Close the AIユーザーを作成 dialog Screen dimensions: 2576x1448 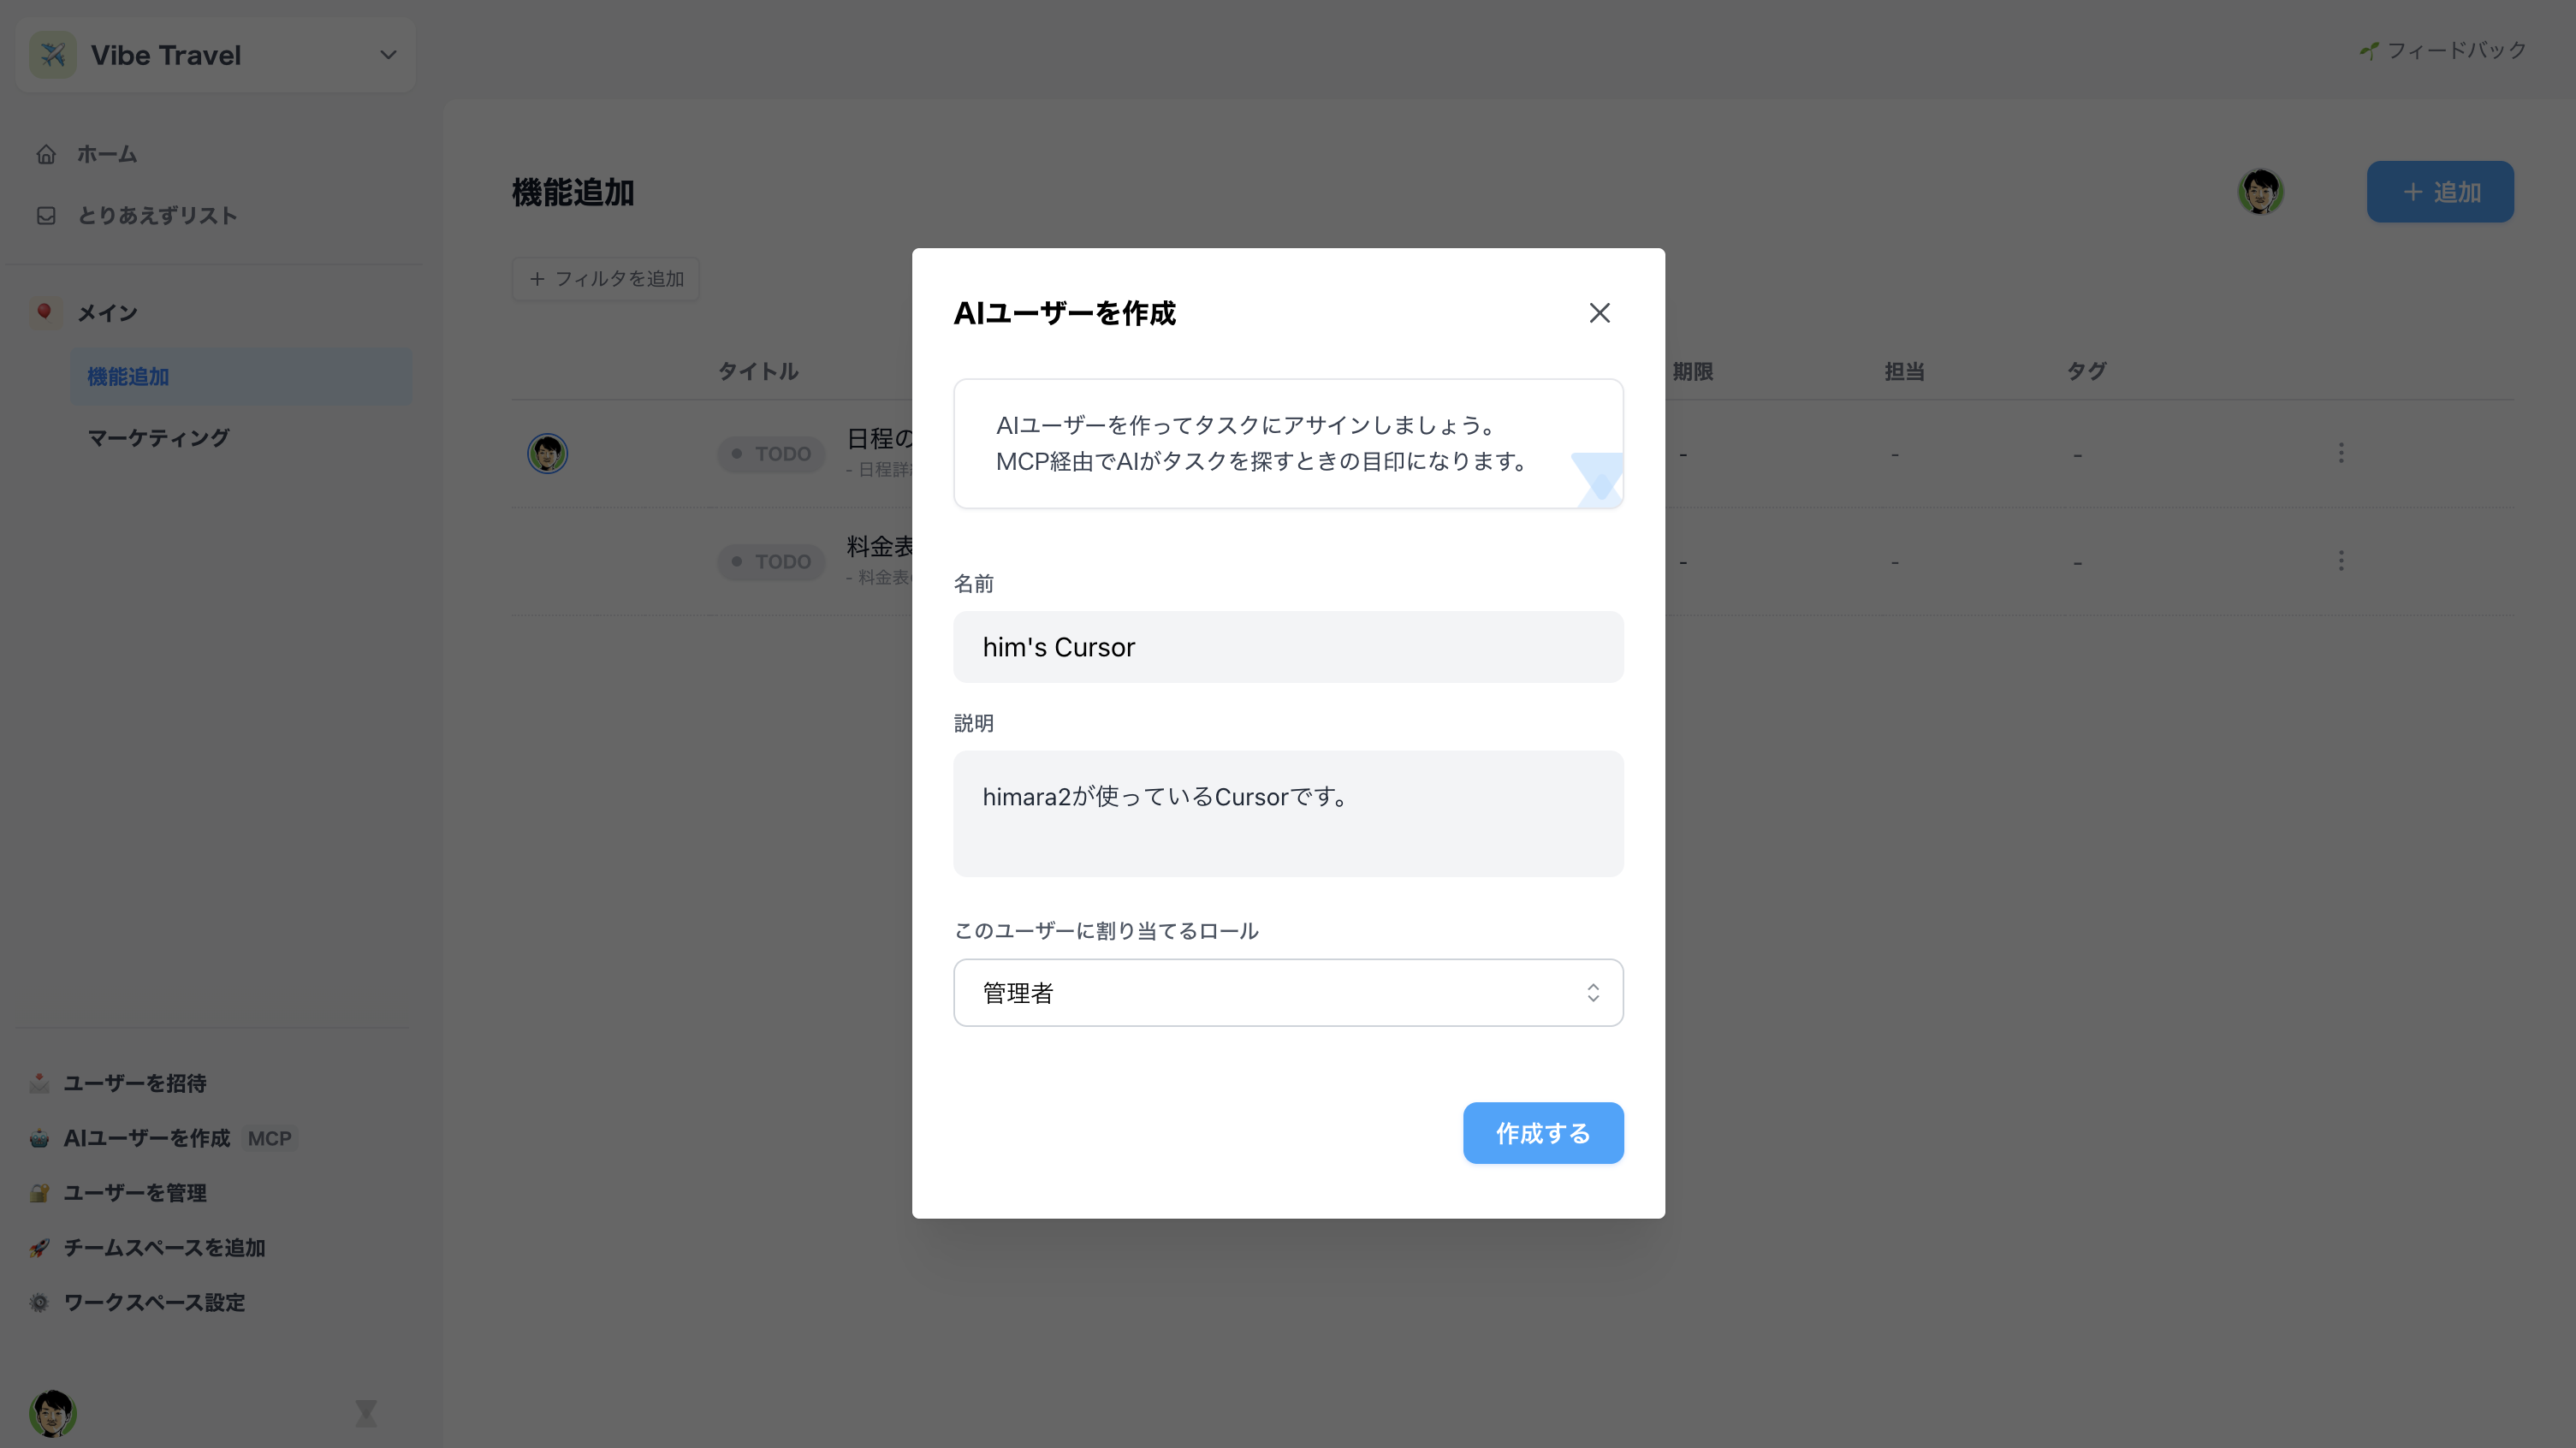tap(1599, 313)
